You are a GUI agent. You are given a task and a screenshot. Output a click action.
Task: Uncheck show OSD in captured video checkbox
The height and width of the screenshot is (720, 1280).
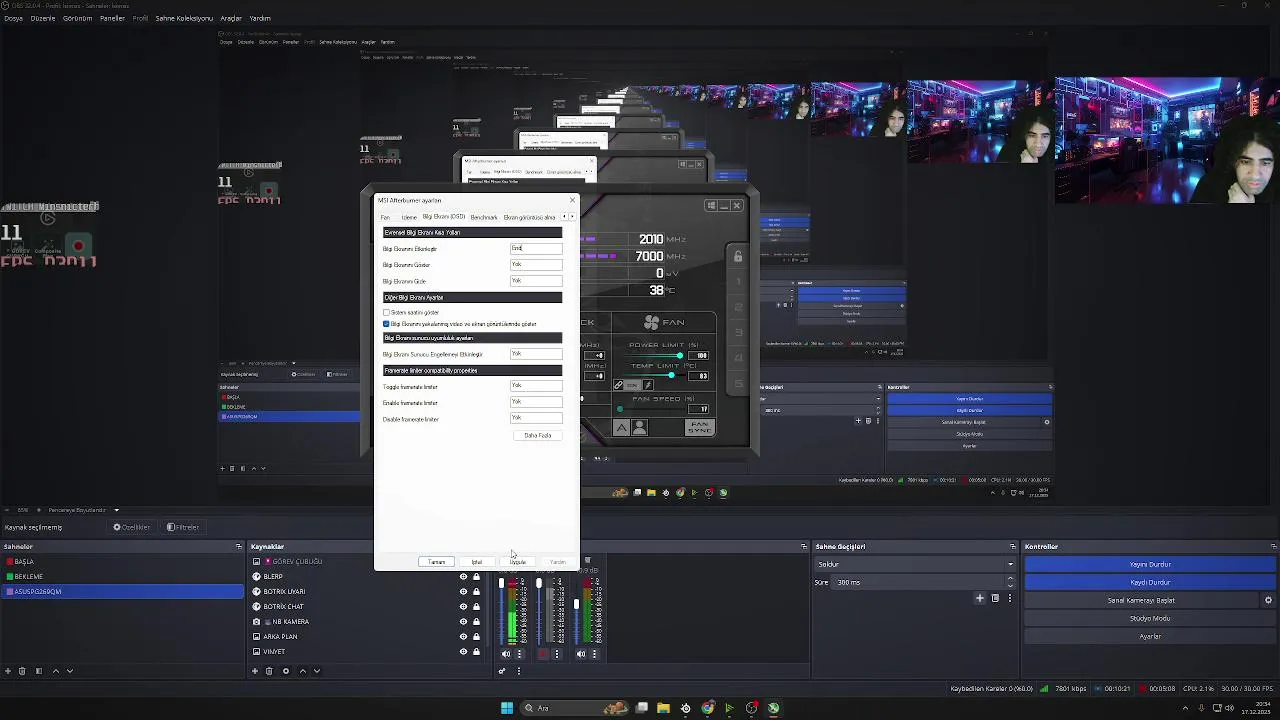[386, 324]
